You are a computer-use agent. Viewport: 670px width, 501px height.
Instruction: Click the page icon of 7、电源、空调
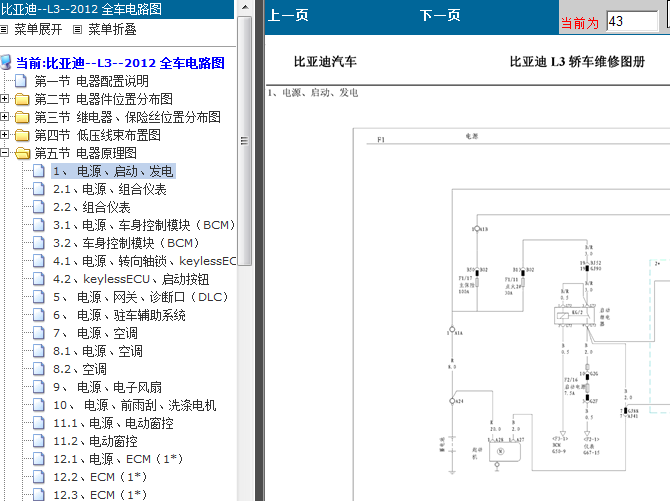(x=39, y=333)
